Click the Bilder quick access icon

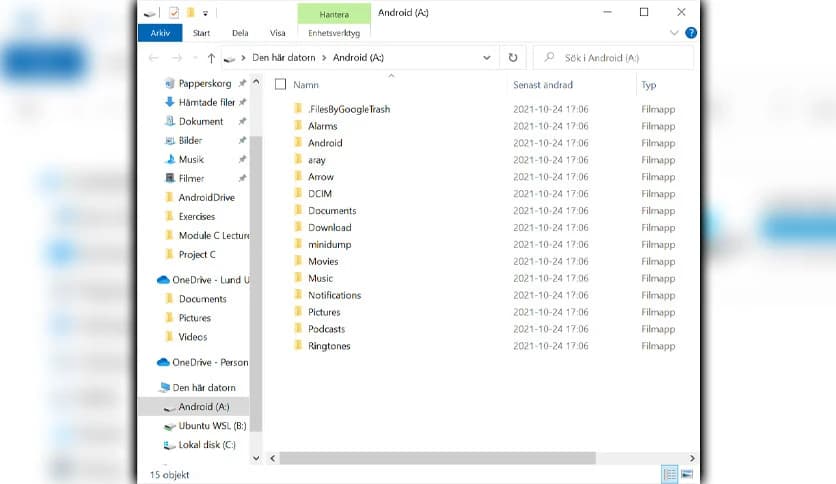[170, 140]
